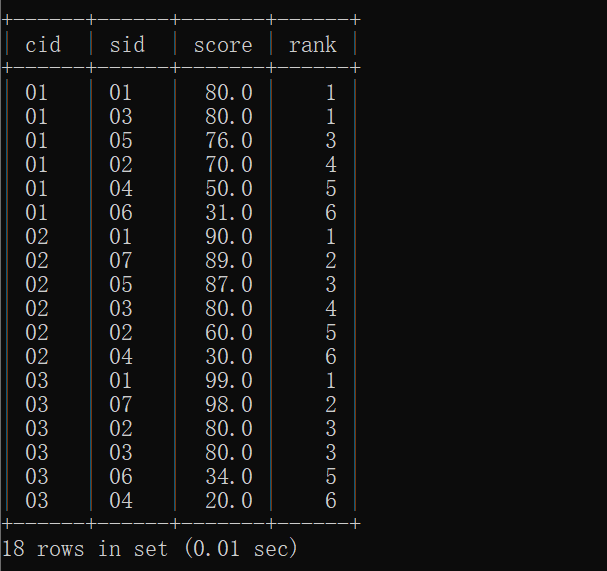This screenshot has width=607, height=571.
Task: Click the "sid" column header
Action: tap(127, 45)
